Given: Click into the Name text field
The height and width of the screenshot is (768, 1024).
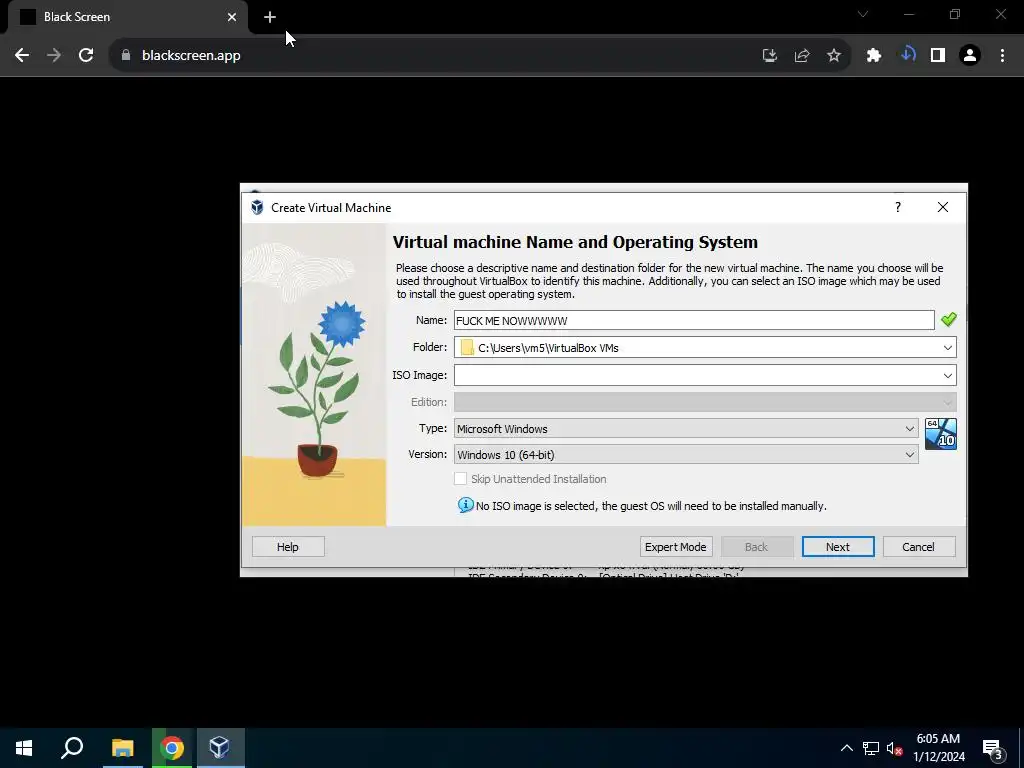Looking at the screenshot, I should (694, 320).
